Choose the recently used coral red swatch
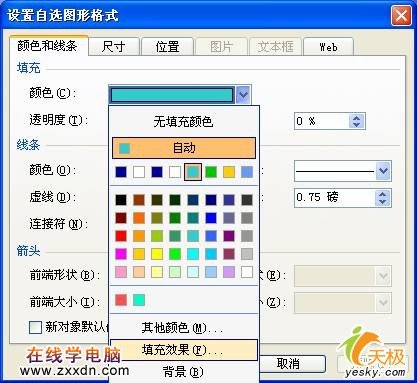This screenshot has width=417, height=383. 121,300
